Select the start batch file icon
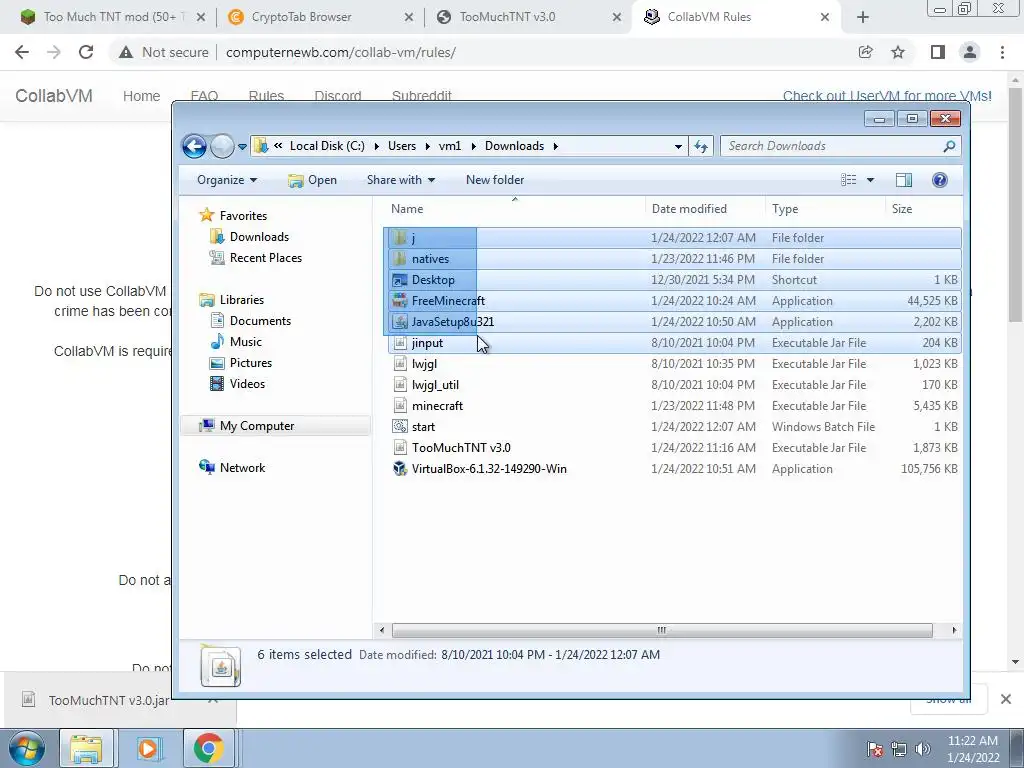 point(400,426)
